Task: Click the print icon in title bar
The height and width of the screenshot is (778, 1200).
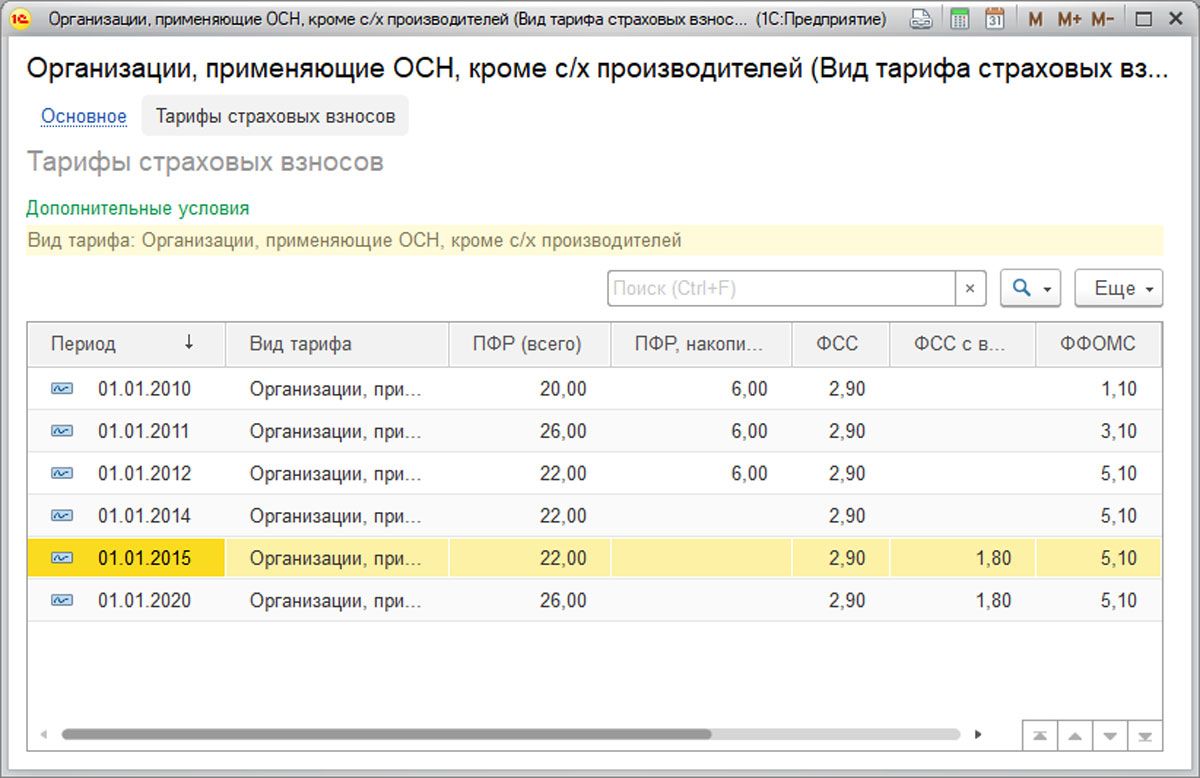Action: [922, 19]
